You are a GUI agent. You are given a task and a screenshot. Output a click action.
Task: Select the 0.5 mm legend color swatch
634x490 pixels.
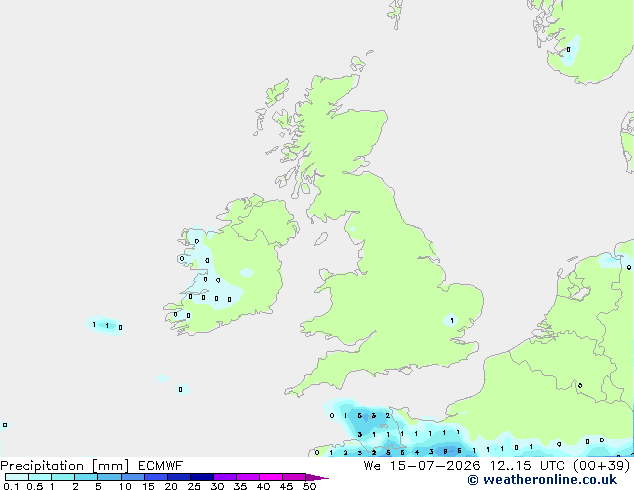40,477
